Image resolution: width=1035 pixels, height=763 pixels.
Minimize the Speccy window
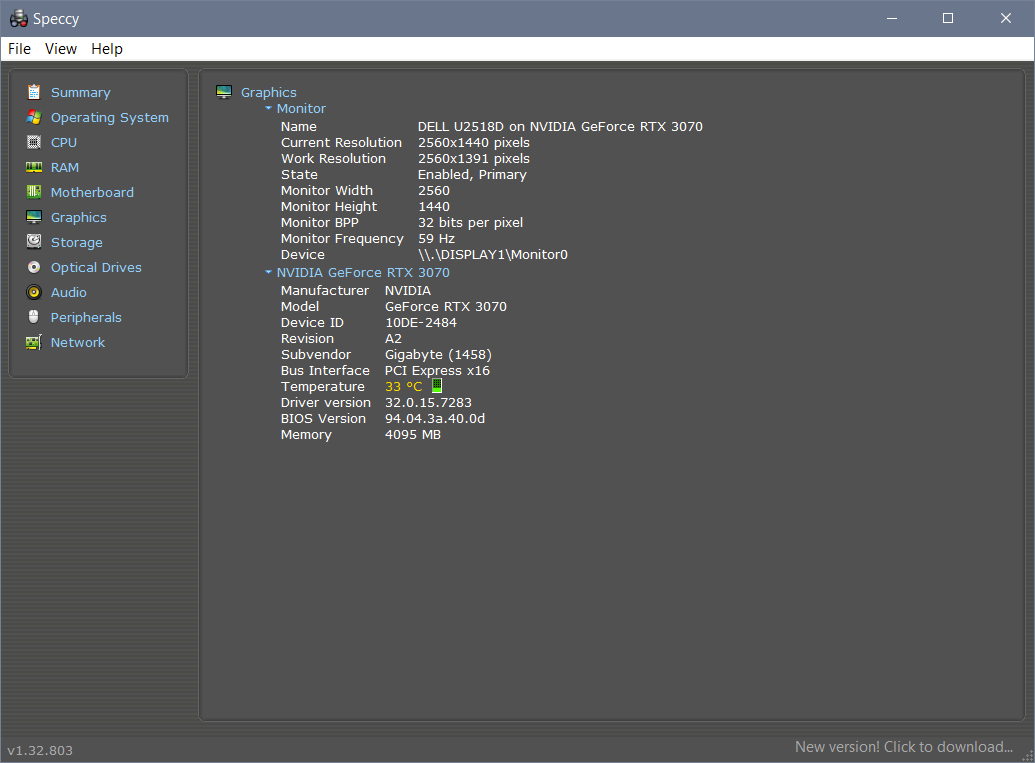[892, 18]
